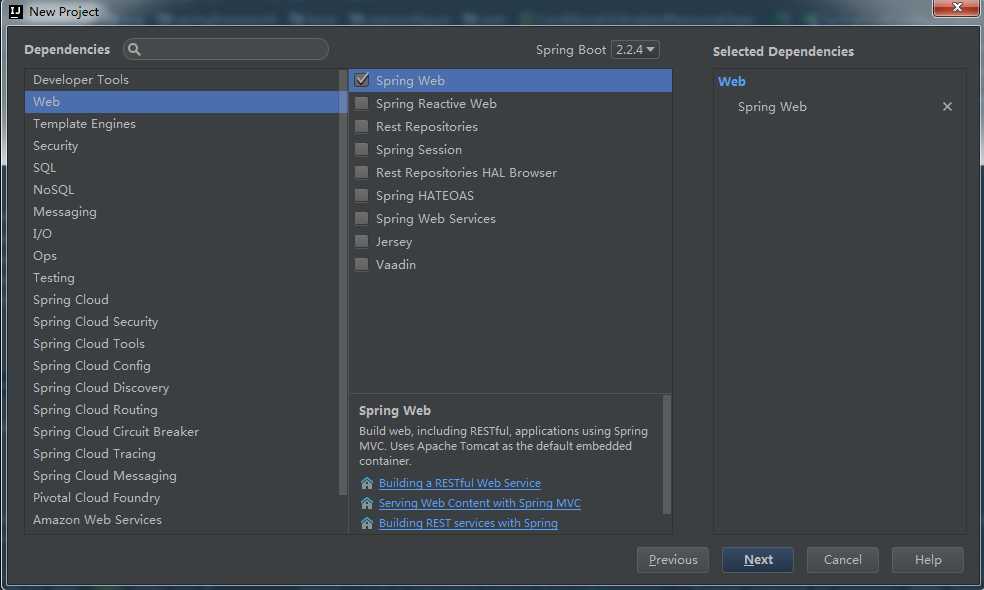The width and height of the screenshot is (984, 590).
Task: Select the Spring Cloud category
Action: pos(182,299)
